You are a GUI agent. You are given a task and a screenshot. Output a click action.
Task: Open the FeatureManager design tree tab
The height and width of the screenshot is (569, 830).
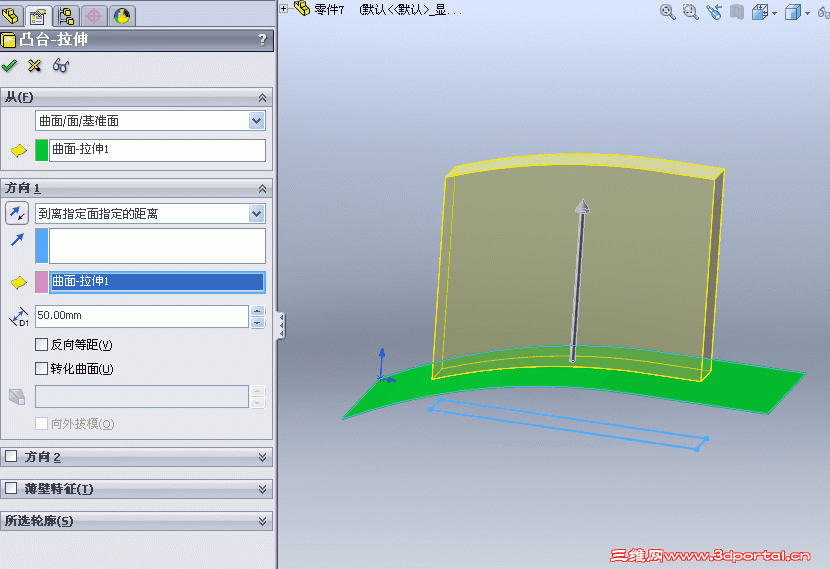11,15
